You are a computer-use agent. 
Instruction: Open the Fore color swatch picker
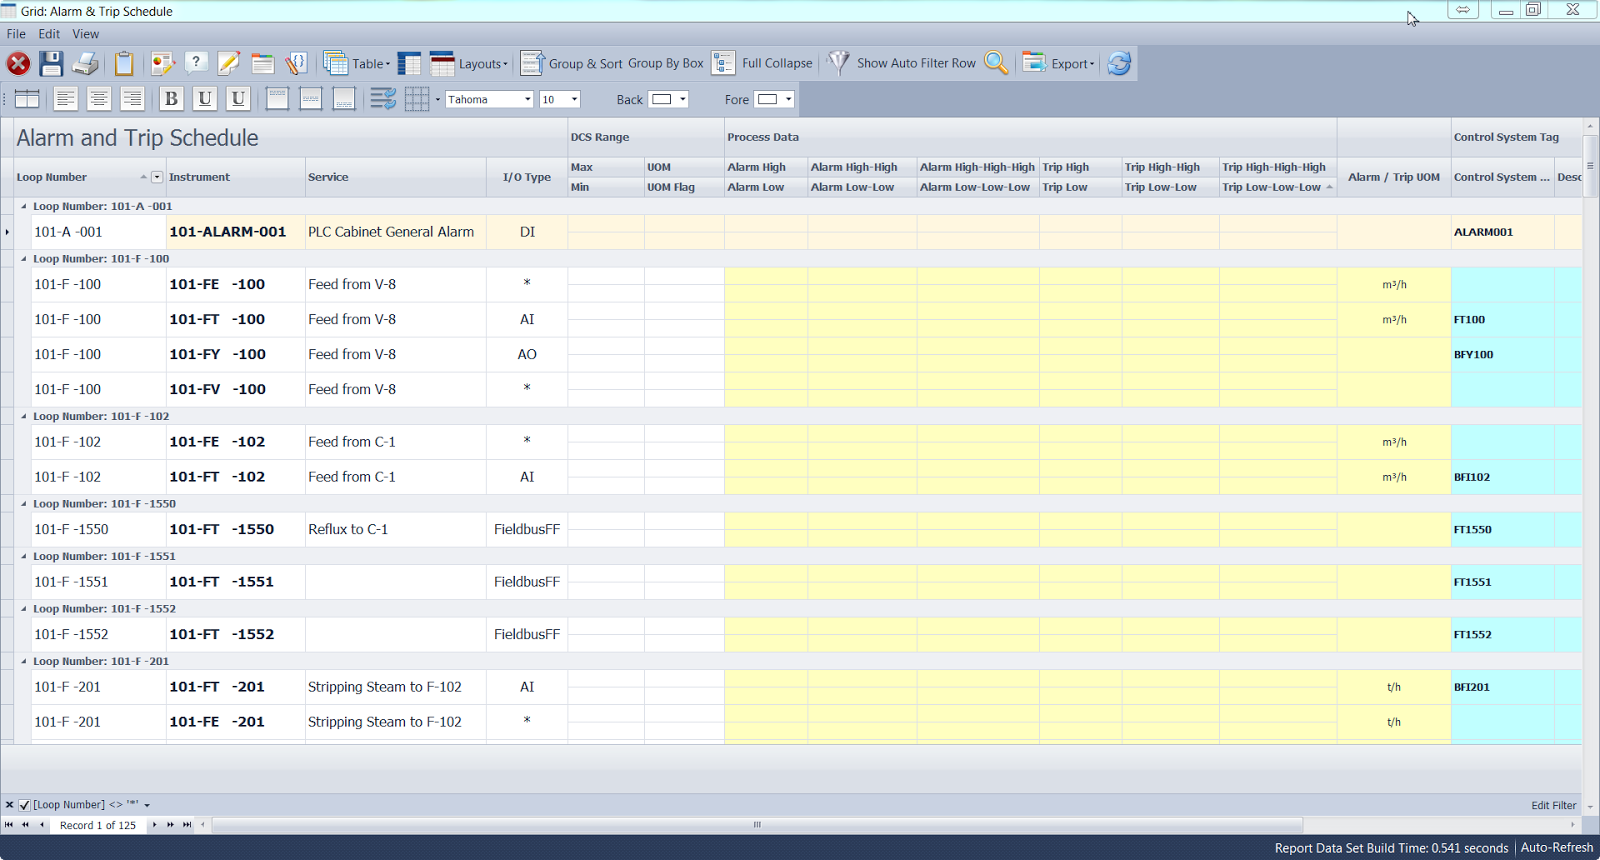tap(775, 99)
